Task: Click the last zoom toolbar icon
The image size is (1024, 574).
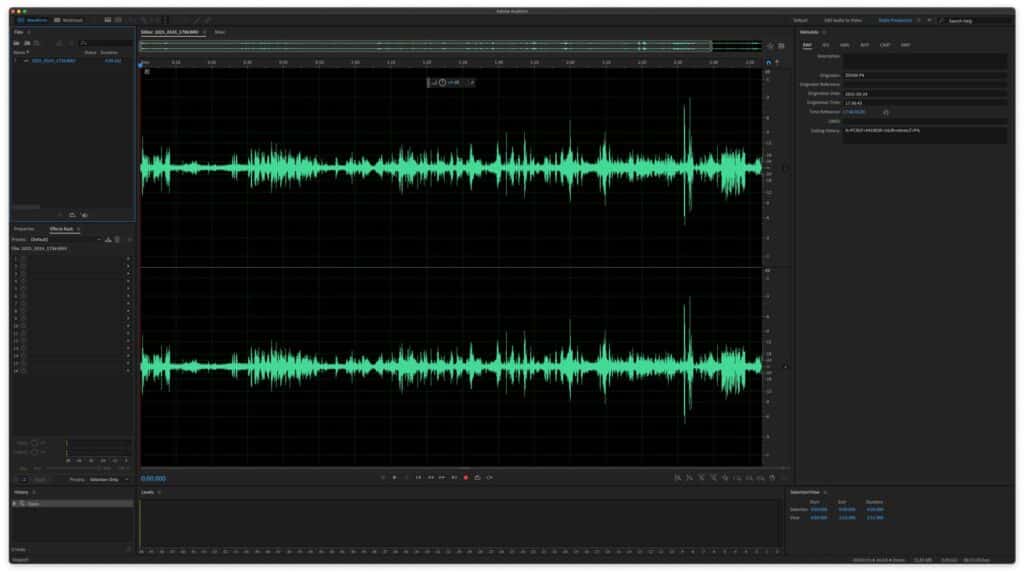Action: coord(772,478)
